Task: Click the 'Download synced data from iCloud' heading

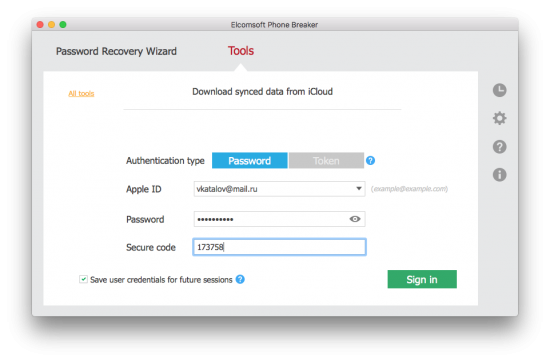Action: click(x=262, y=92)
